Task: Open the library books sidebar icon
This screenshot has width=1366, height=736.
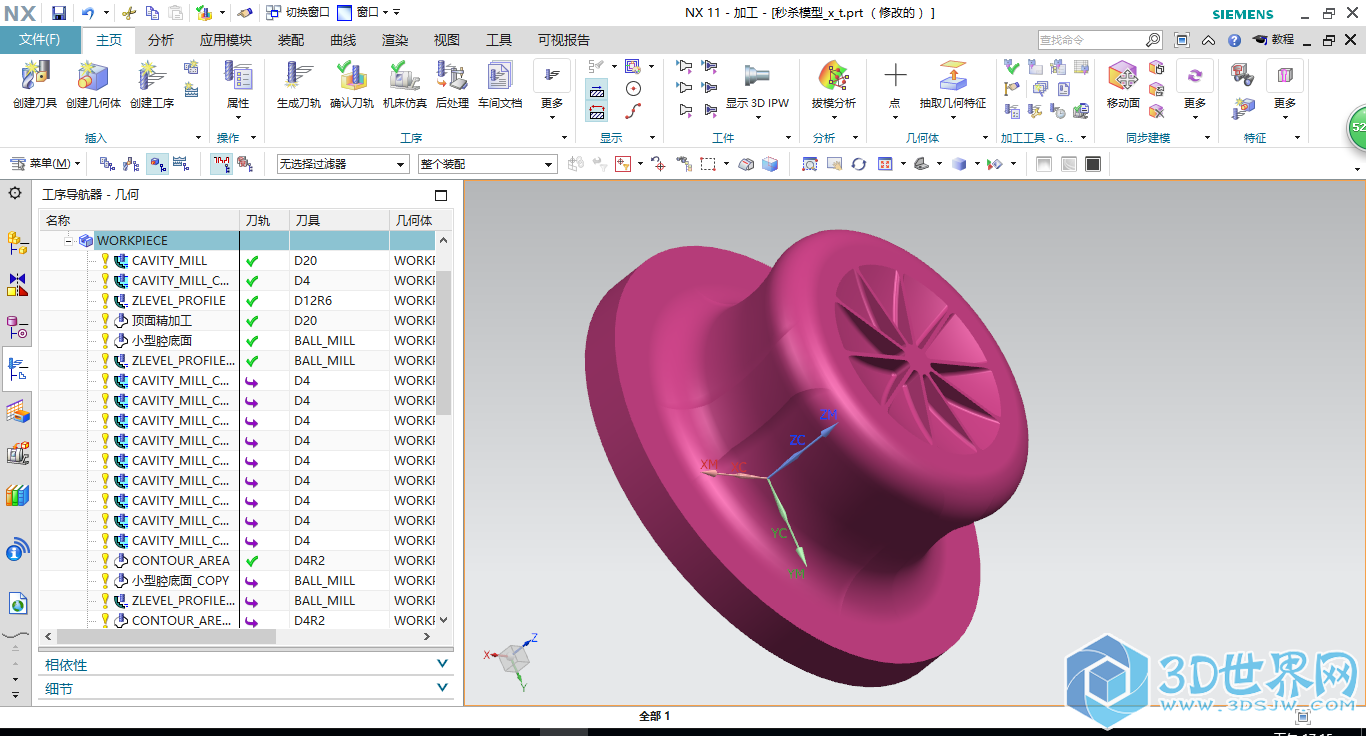Action: coord(17,495)
